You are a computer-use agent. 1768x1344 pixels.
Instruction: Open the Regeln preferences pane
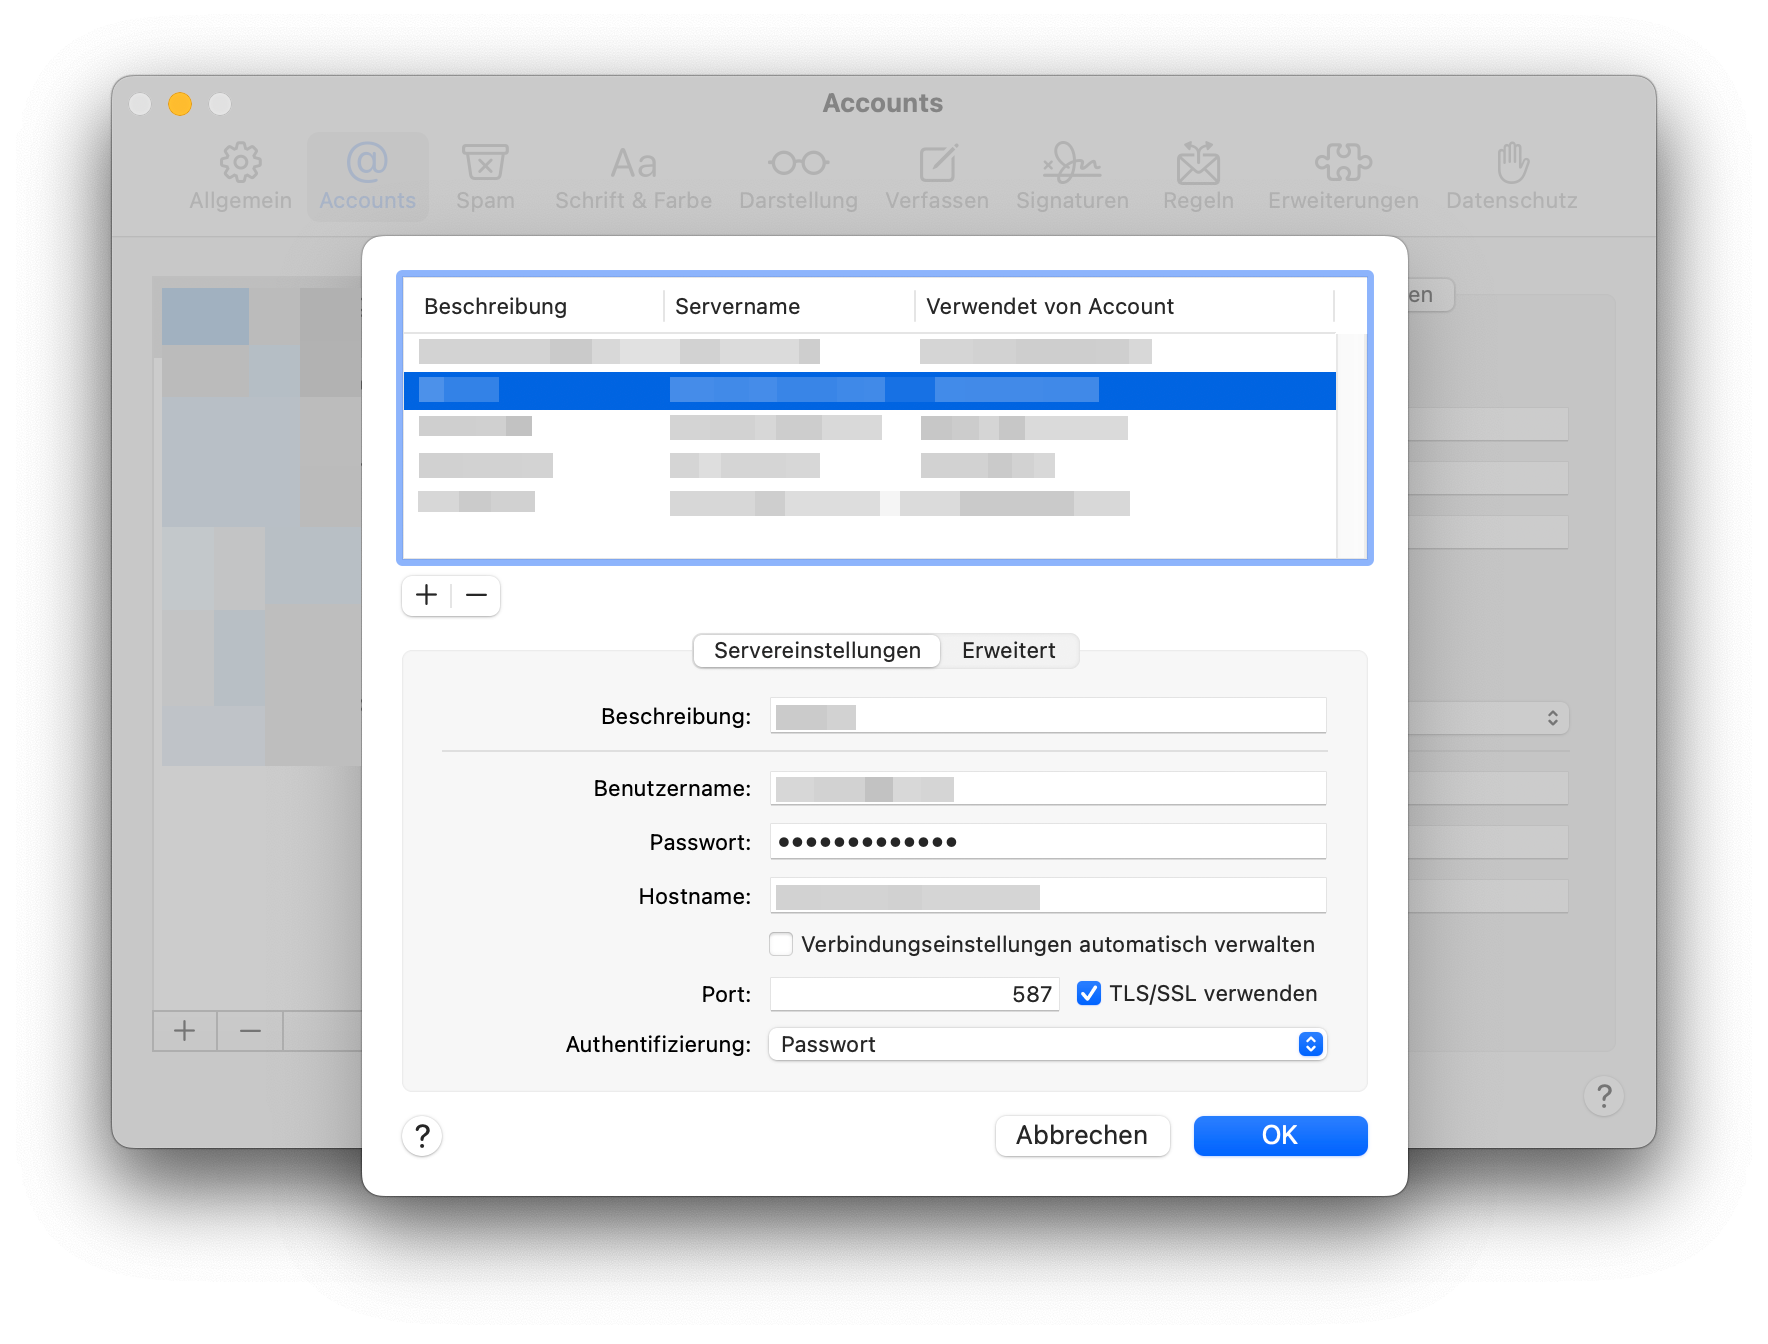tap(1198, 177)
